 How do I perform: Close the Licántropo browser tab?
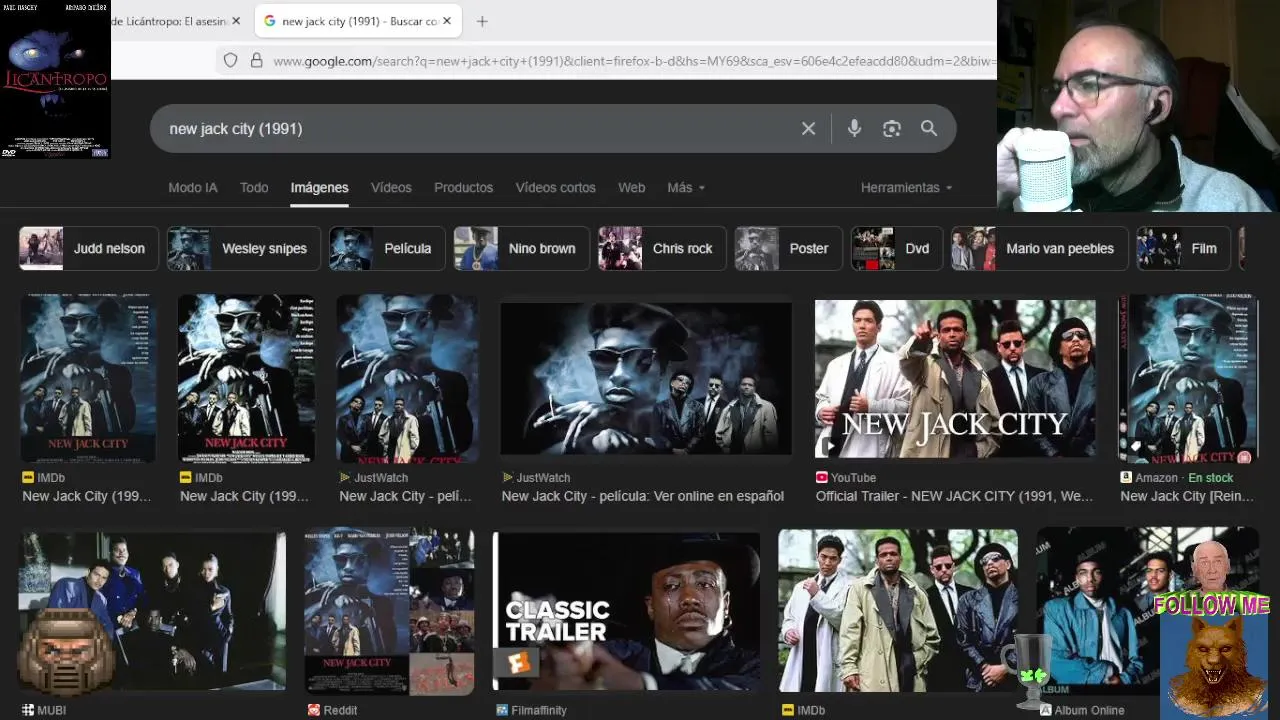coord(236,21)
